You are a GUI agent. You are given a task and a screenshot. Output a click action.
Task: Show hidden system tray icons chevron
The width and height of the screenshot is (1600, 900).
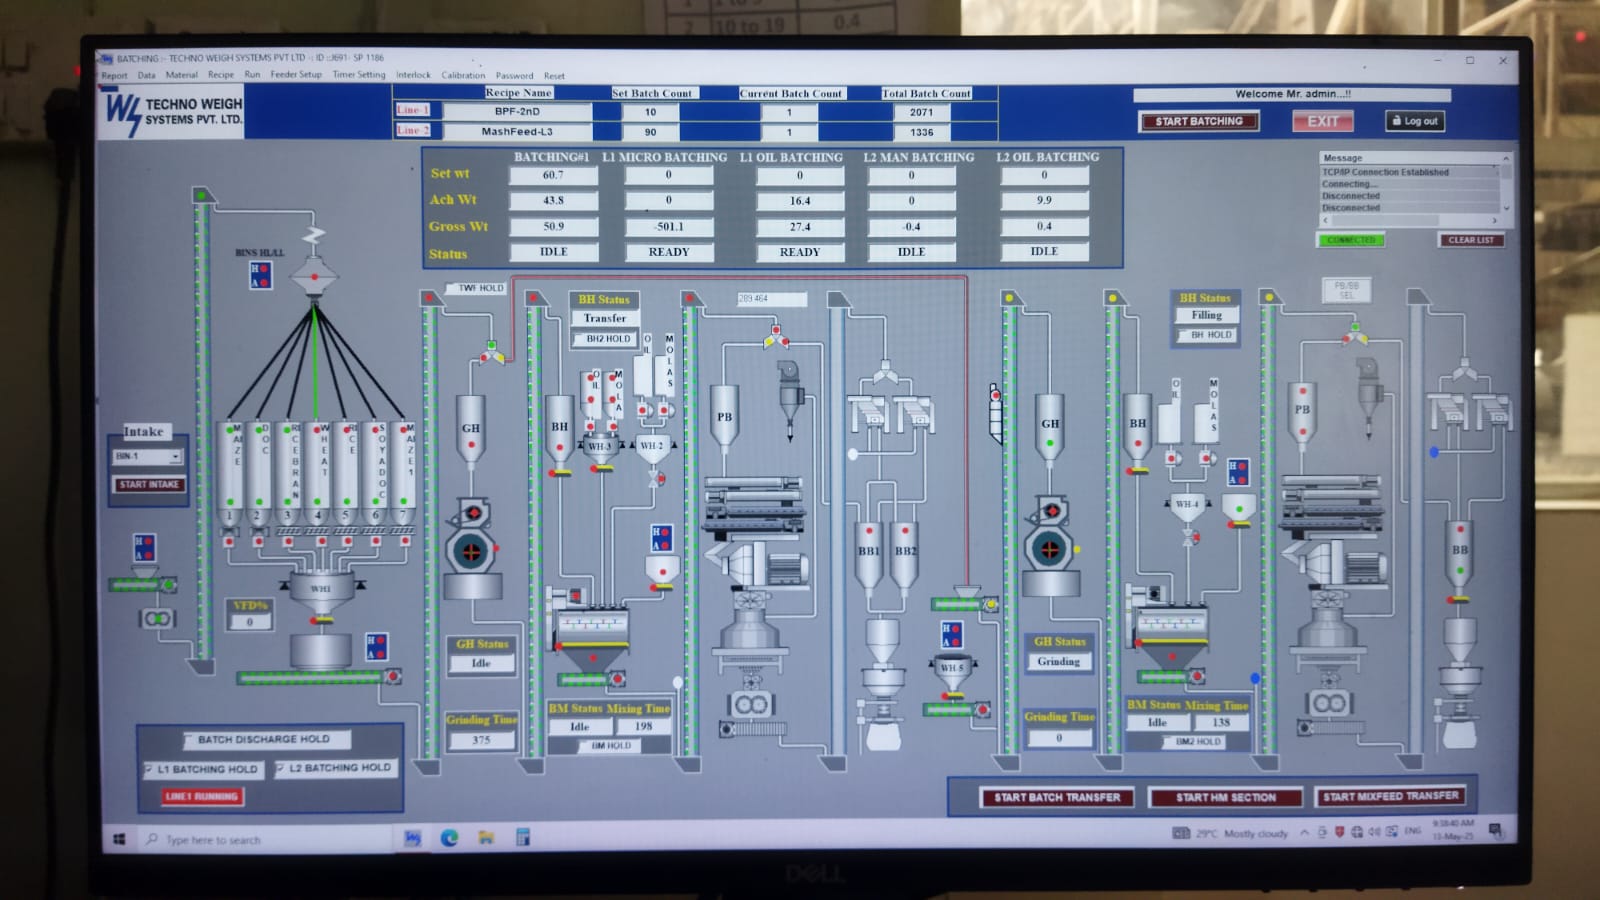(x=1304, y=832)
